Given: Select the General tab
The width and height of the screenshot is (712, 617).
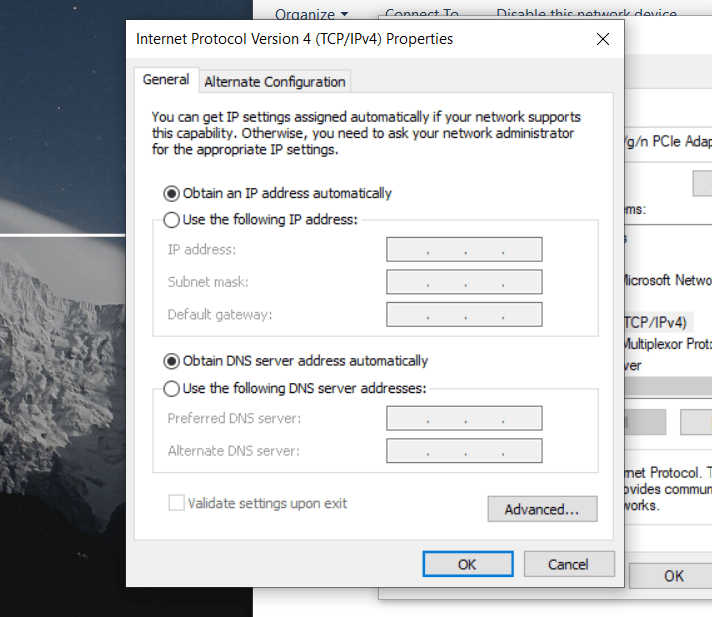Looking at the screenshot, I should click(x=166, y=80).
